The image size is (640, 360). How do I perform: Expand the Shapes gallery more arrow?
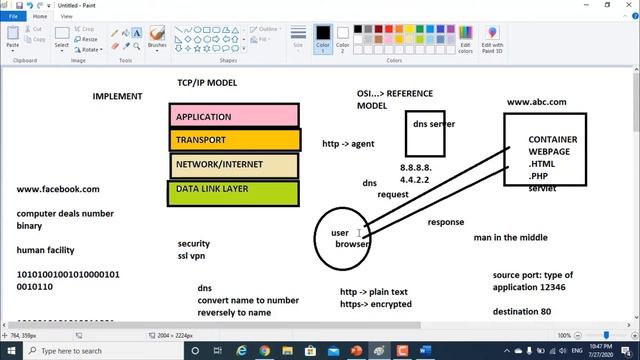click(x=244, y=49)
